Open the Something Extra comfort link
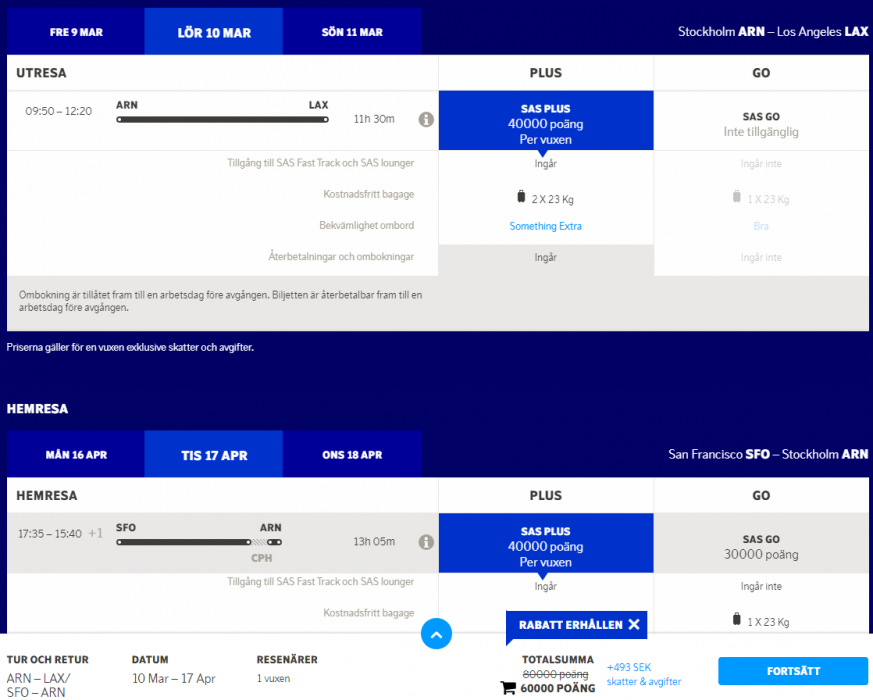Image resolution: width=873 pixels, height=700 pixels. [545, 226]
